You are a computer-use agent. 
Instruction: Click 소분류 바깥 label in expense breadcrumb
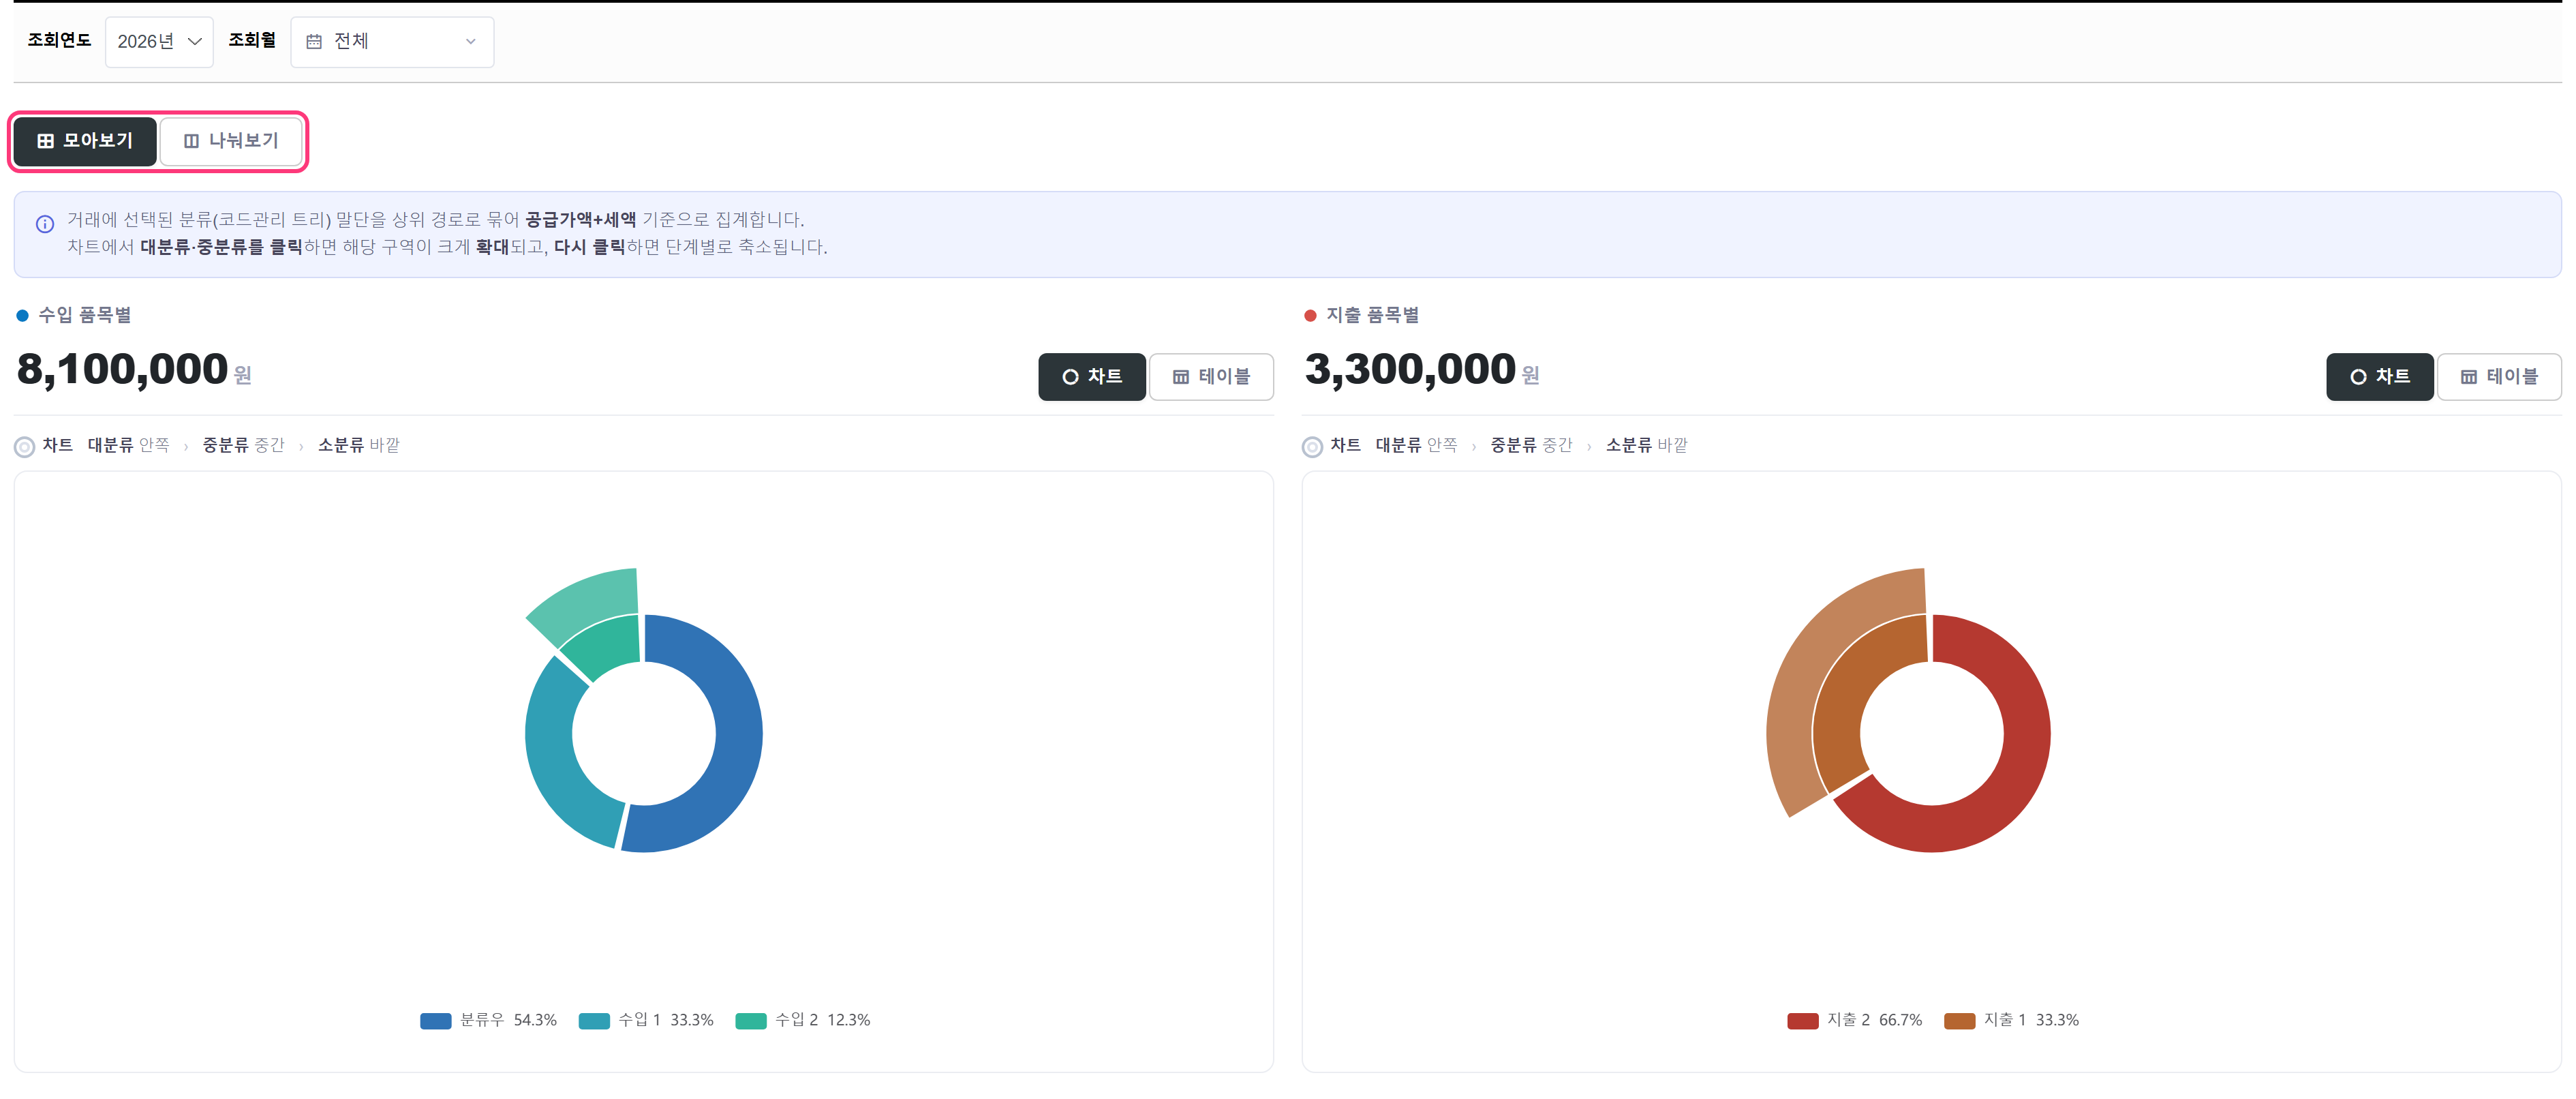tap(1647, 446)
